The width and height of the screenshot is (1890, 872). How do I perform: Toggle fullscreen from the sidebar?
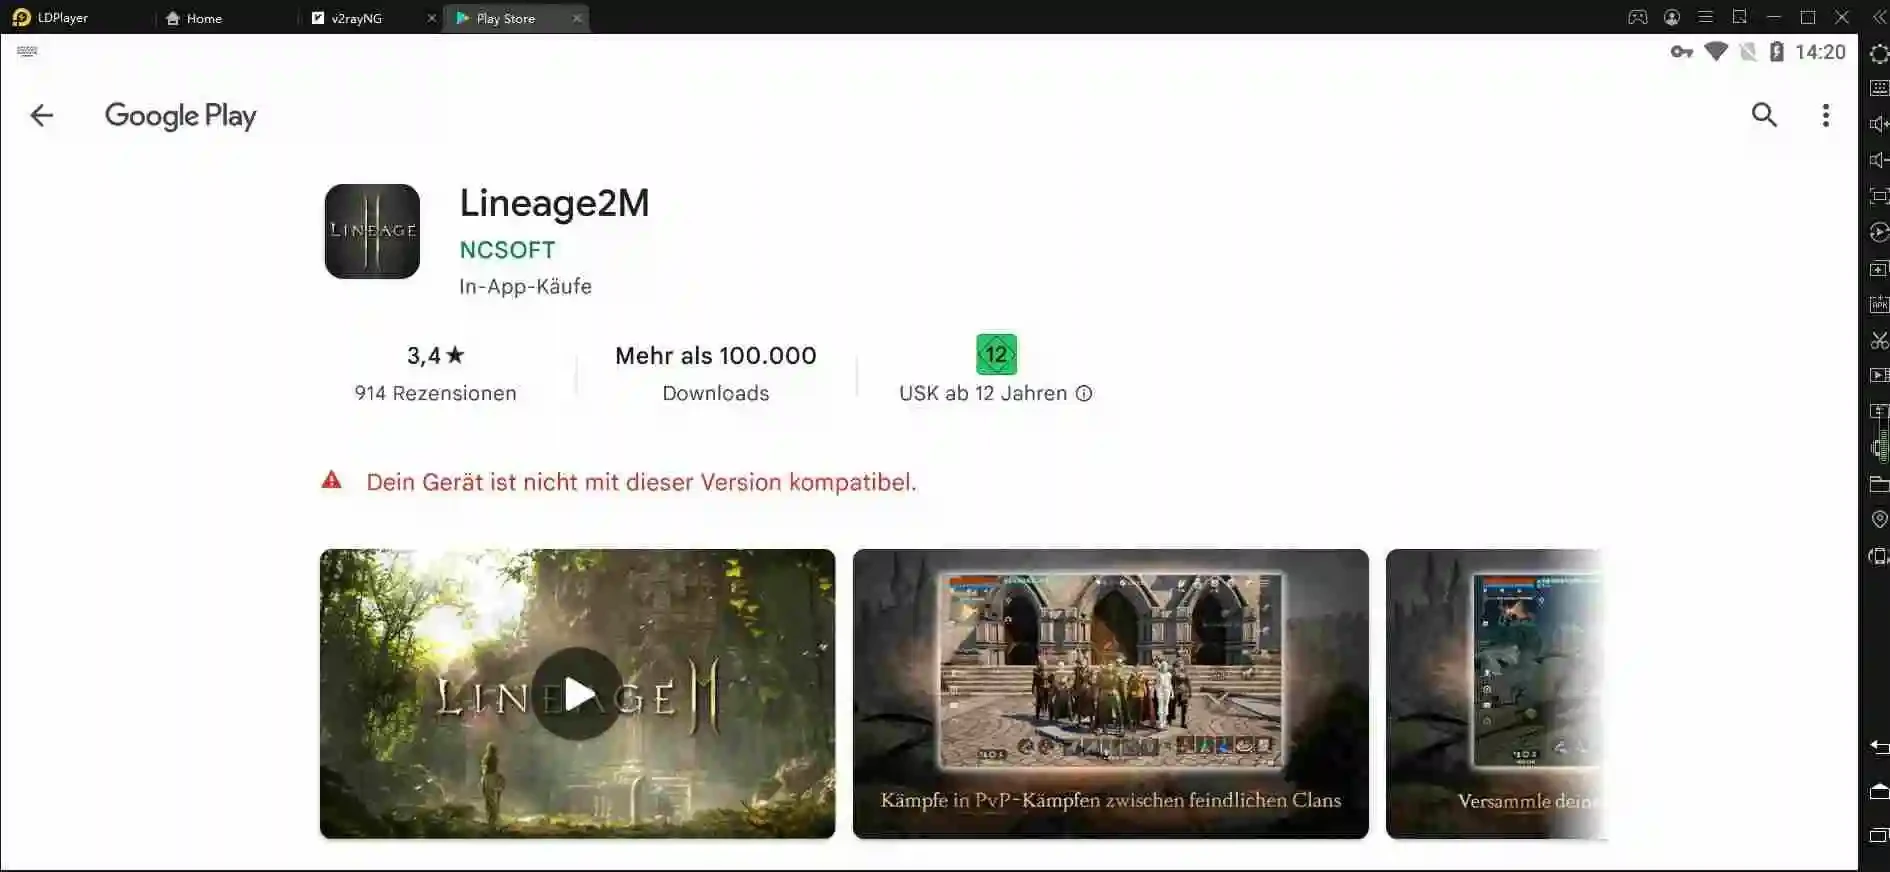tap(1879, 196)
